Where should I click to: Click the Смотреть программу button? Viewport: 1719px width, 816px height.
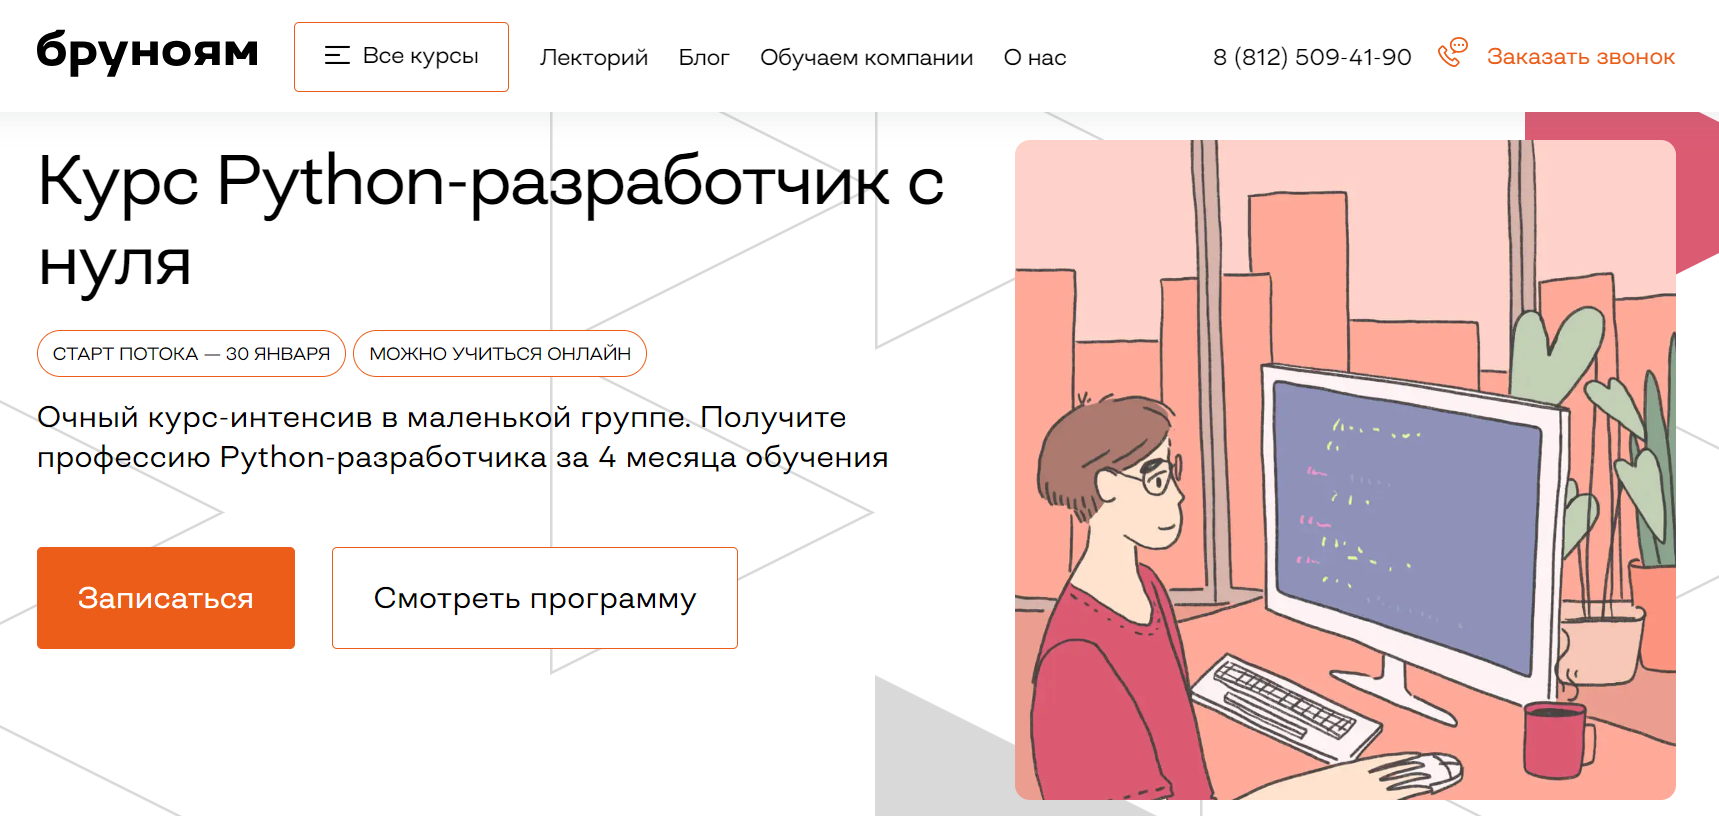pos(535,598)
